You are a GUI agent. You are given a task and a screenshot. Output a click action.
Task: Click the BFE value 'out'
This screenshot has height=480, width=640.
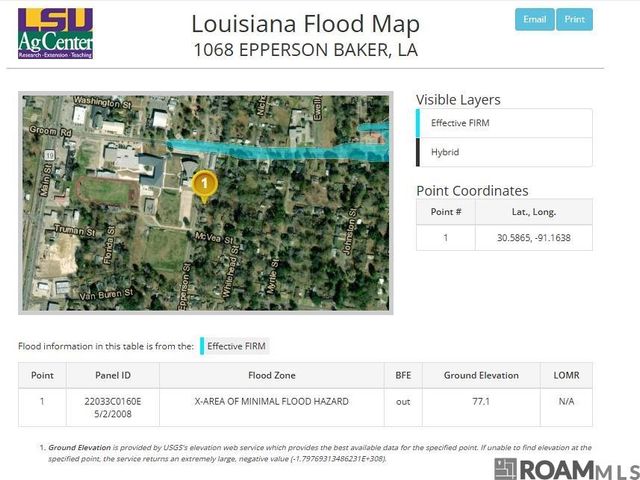tap(403, 402)
